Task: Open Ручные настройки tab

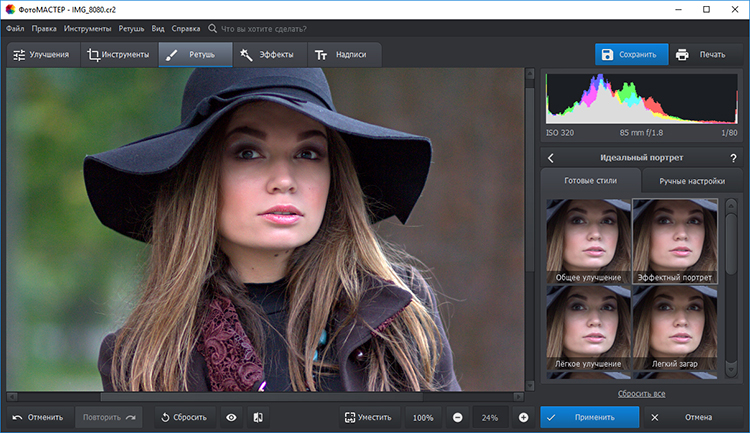Action: pyautogui.click(x=685, y=181)
